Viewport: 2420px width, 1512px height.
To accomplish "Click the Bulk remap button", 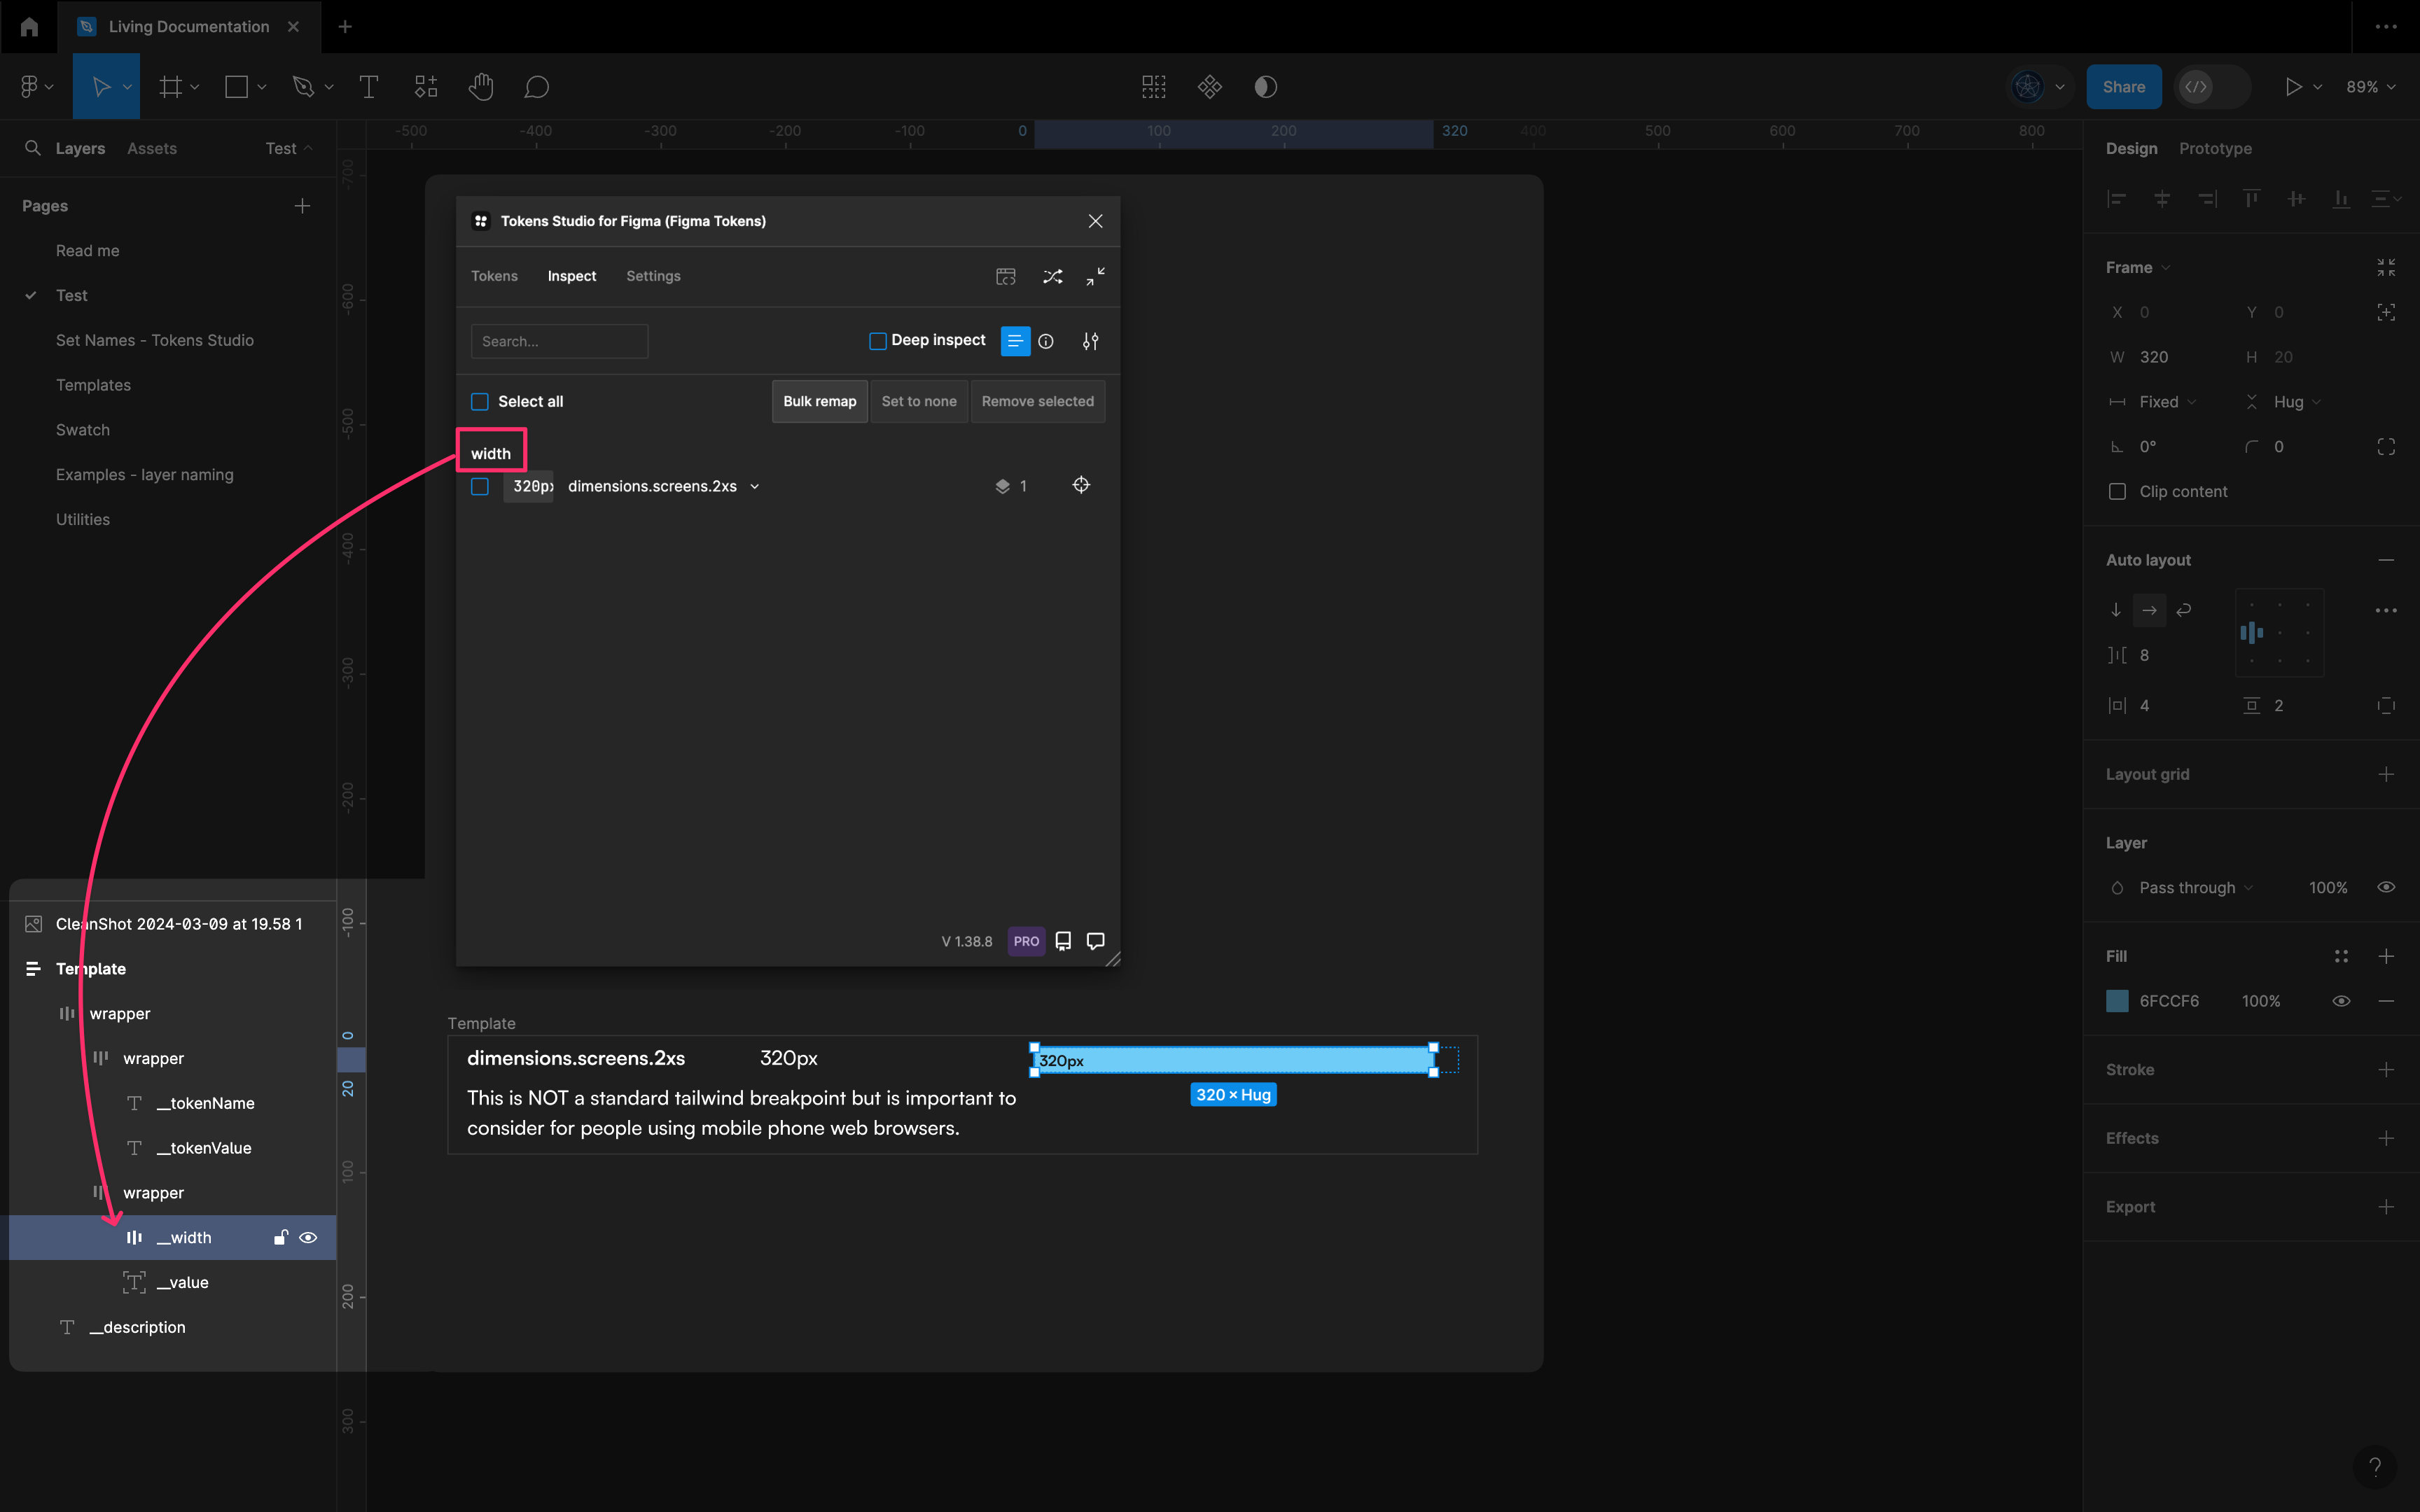I will tap(819, 401).
